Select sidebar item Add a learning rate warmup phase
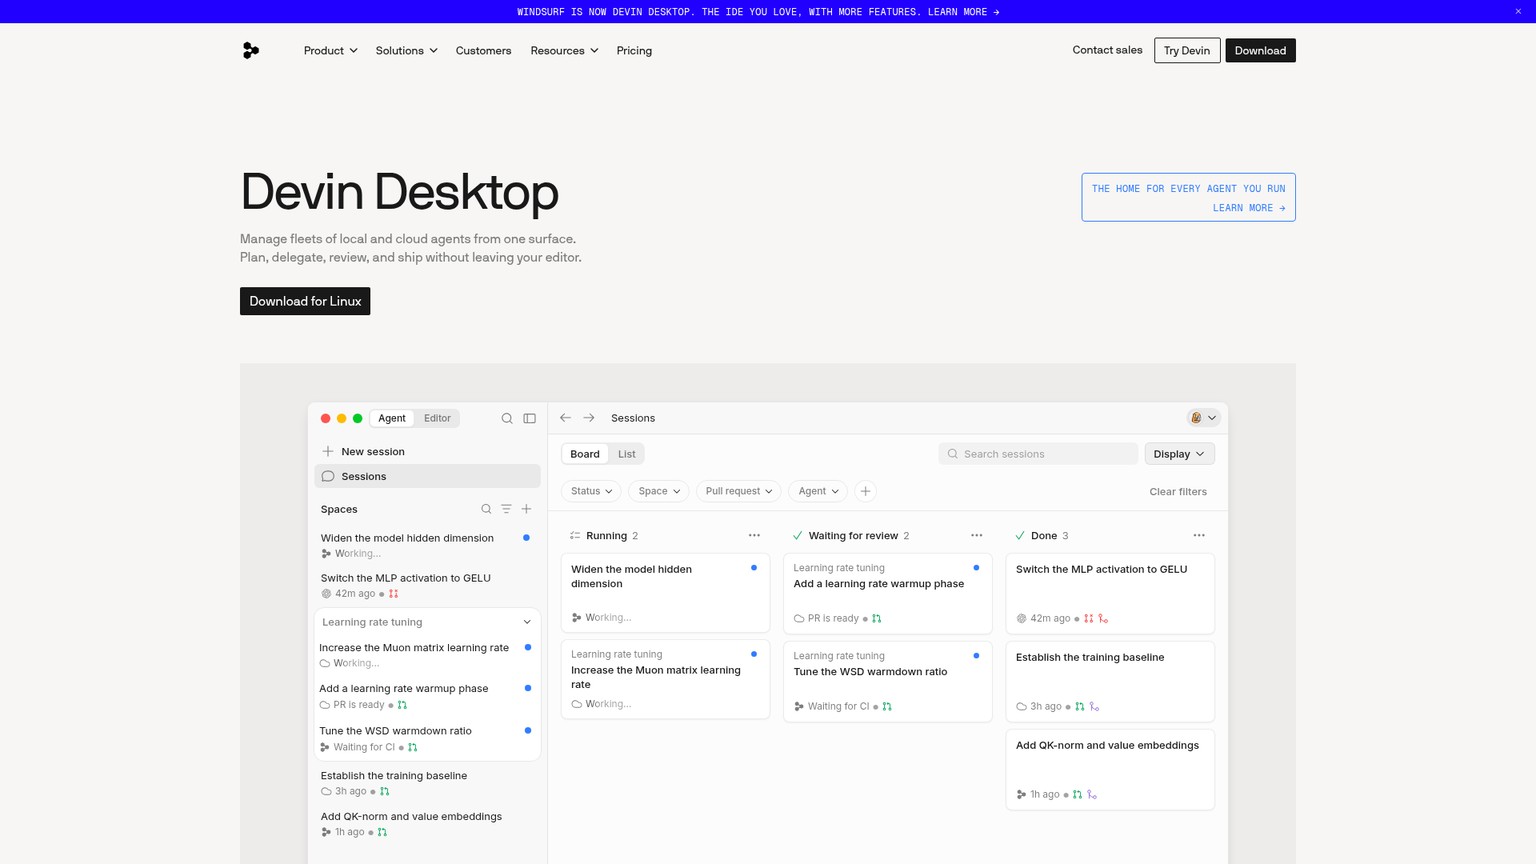Viewport: 1536px width, 864px height. [x=427, y=696]
